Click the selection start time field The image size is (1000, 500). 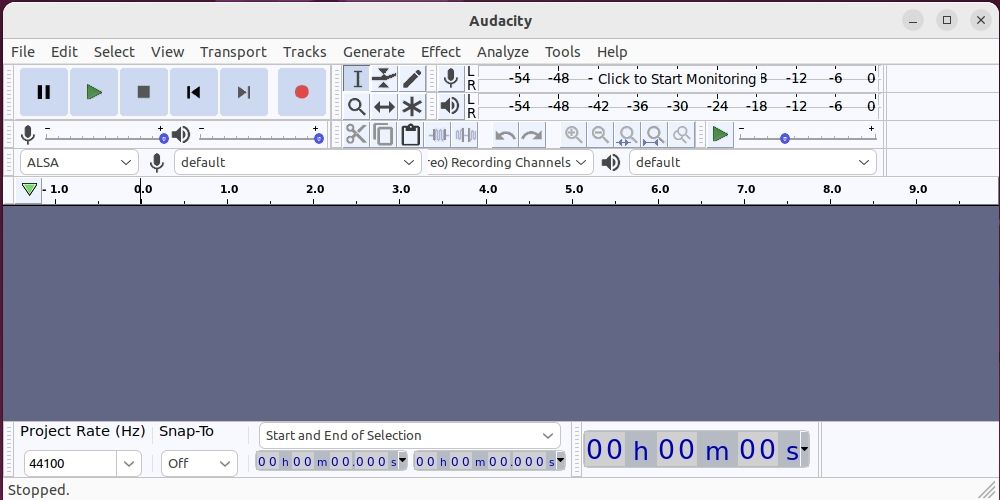point(326,461)
